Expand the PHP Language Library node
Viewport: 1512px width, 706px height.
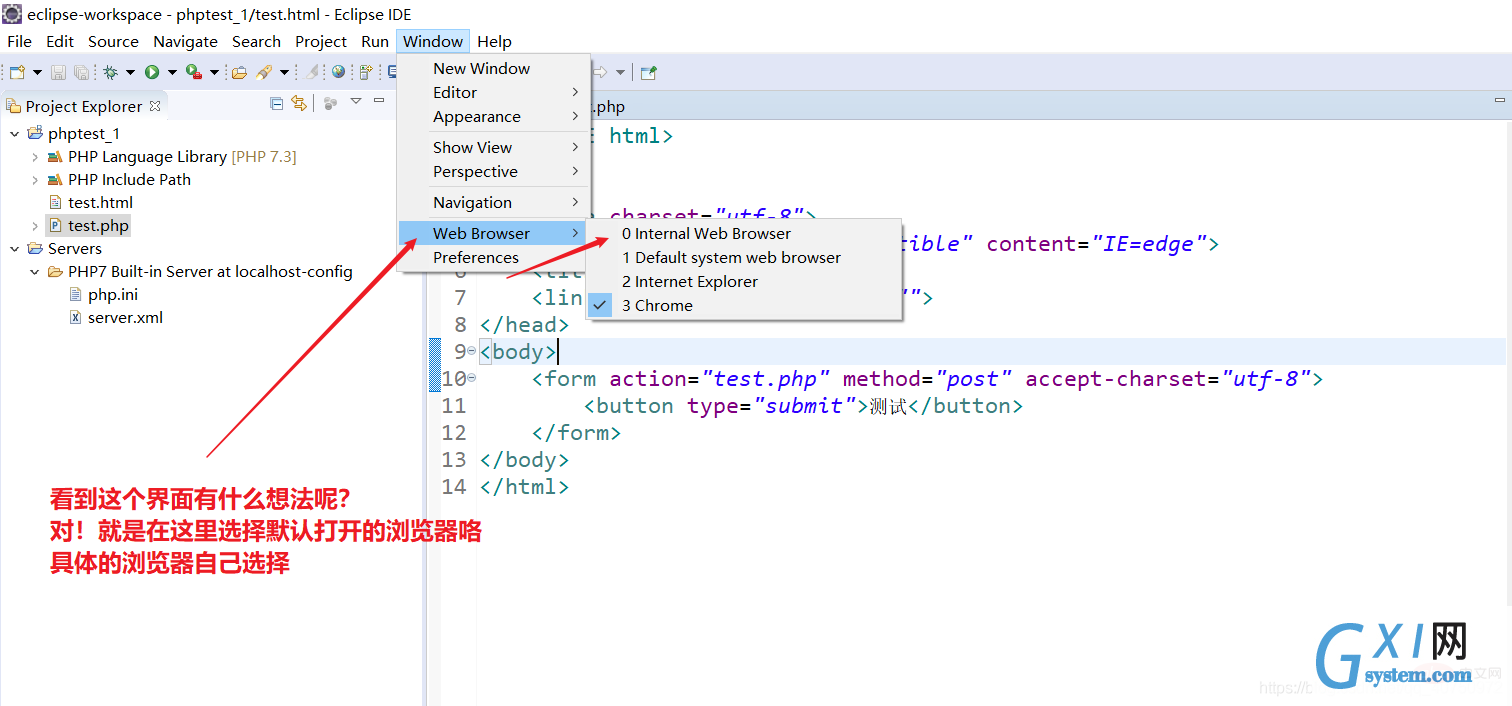35,157
